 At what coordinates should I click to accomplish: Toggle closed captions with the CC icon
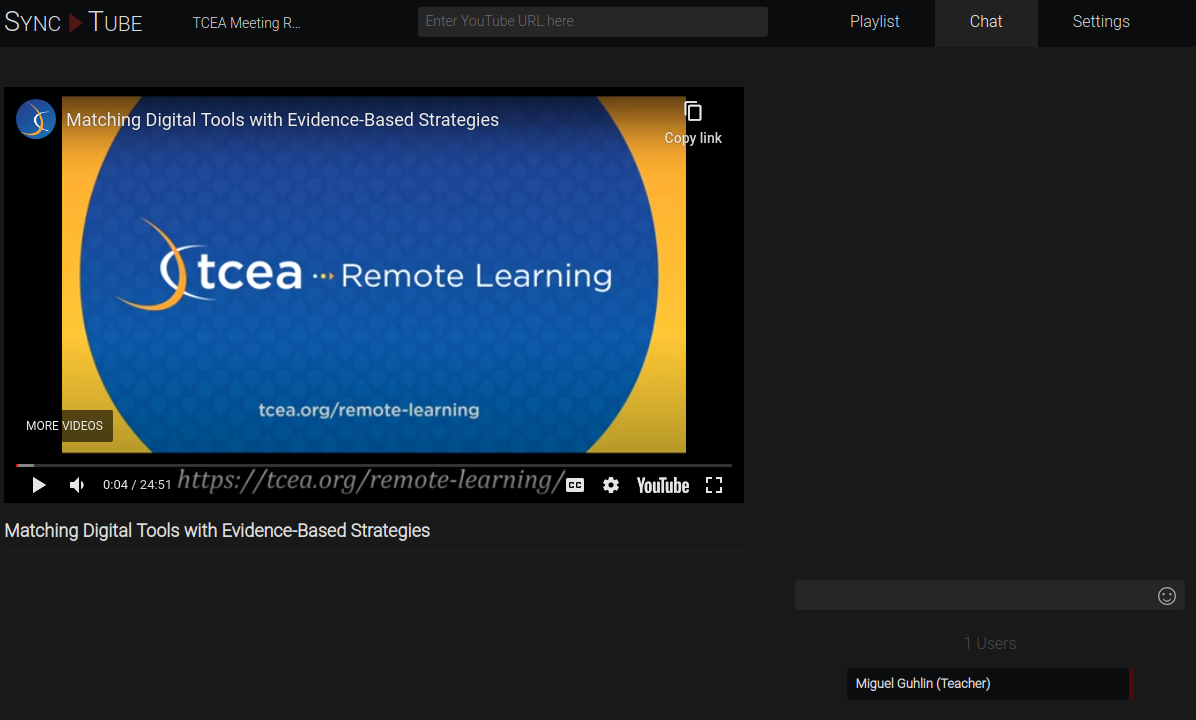click(575, 485)
